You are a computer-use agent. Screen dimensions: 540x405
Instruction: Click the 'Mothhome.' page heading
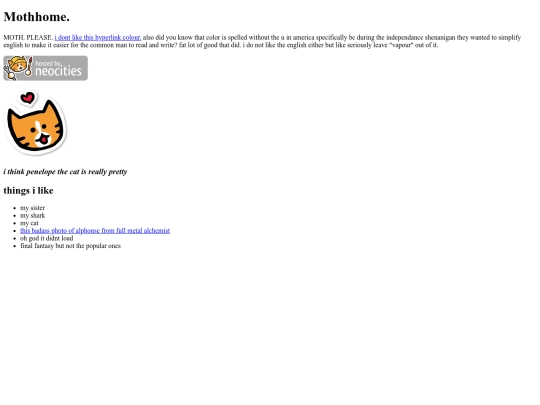(x=37, y=17)
